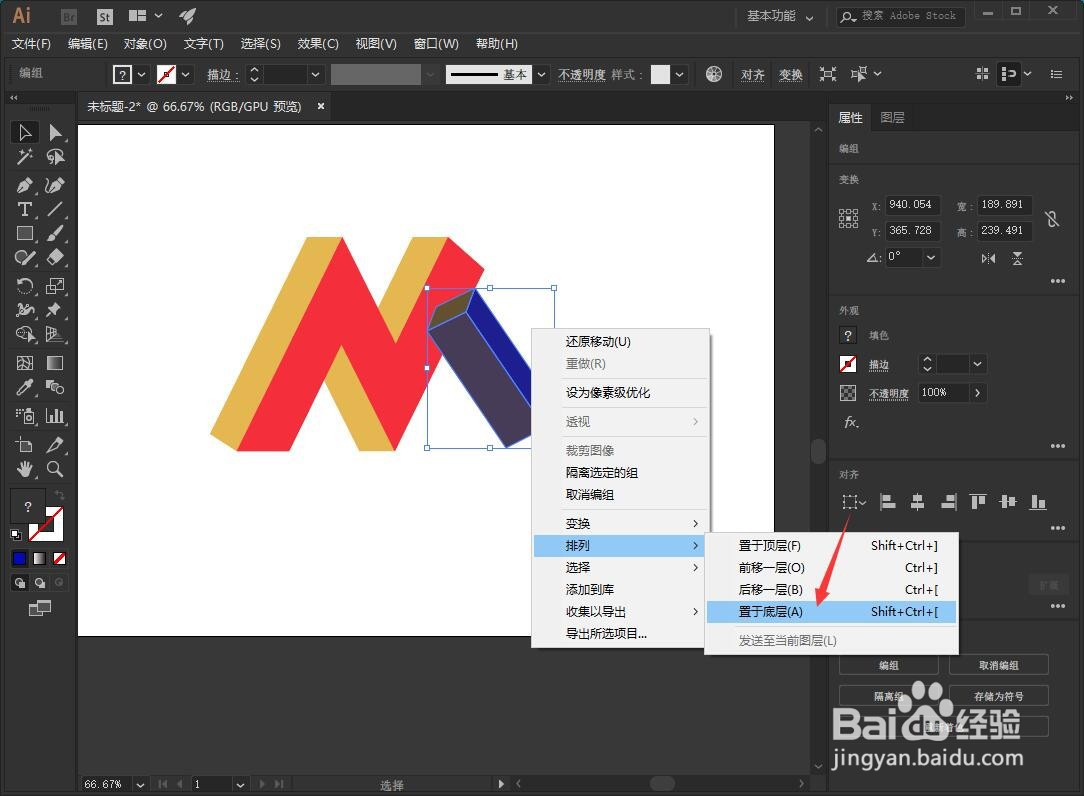Choose 置于顶层(F) in the submenu

point(832,546)
